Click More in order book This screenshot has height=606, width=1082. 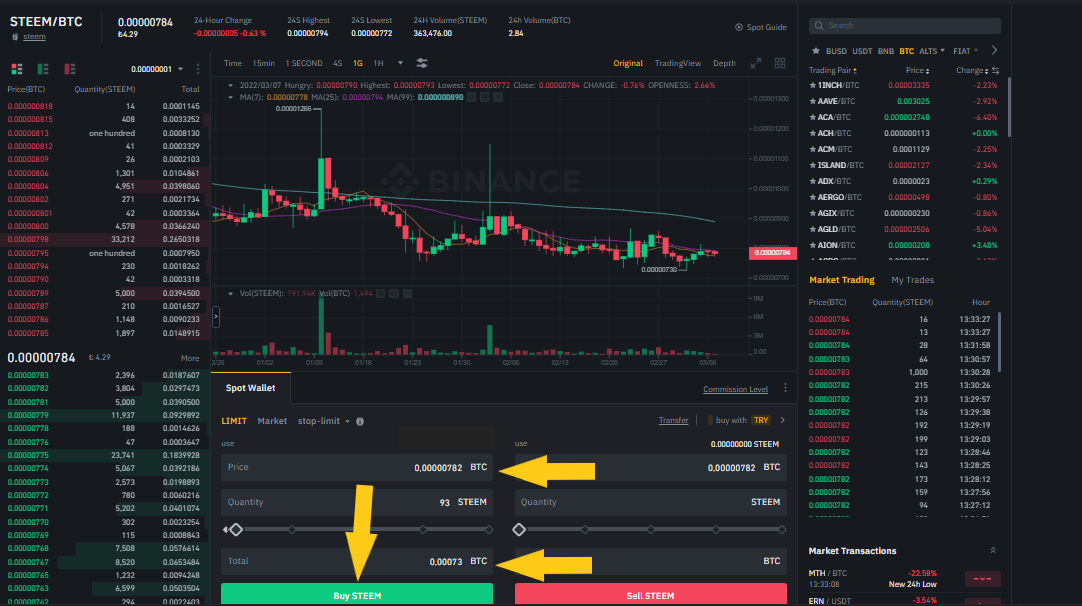click(x=190, y=358)
